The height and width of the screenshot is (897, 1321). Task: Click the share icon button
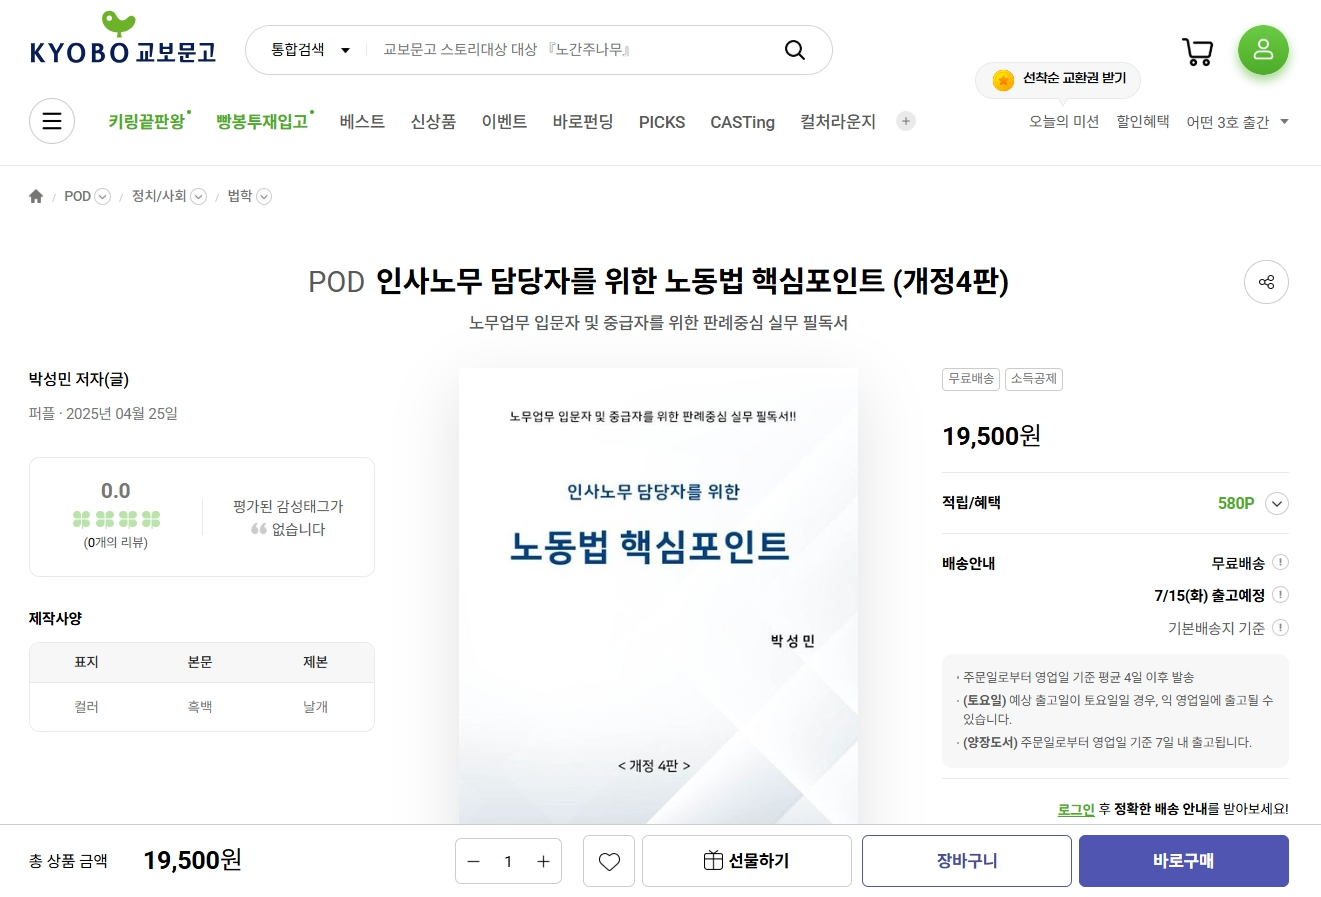click(x=1266, y=282)
